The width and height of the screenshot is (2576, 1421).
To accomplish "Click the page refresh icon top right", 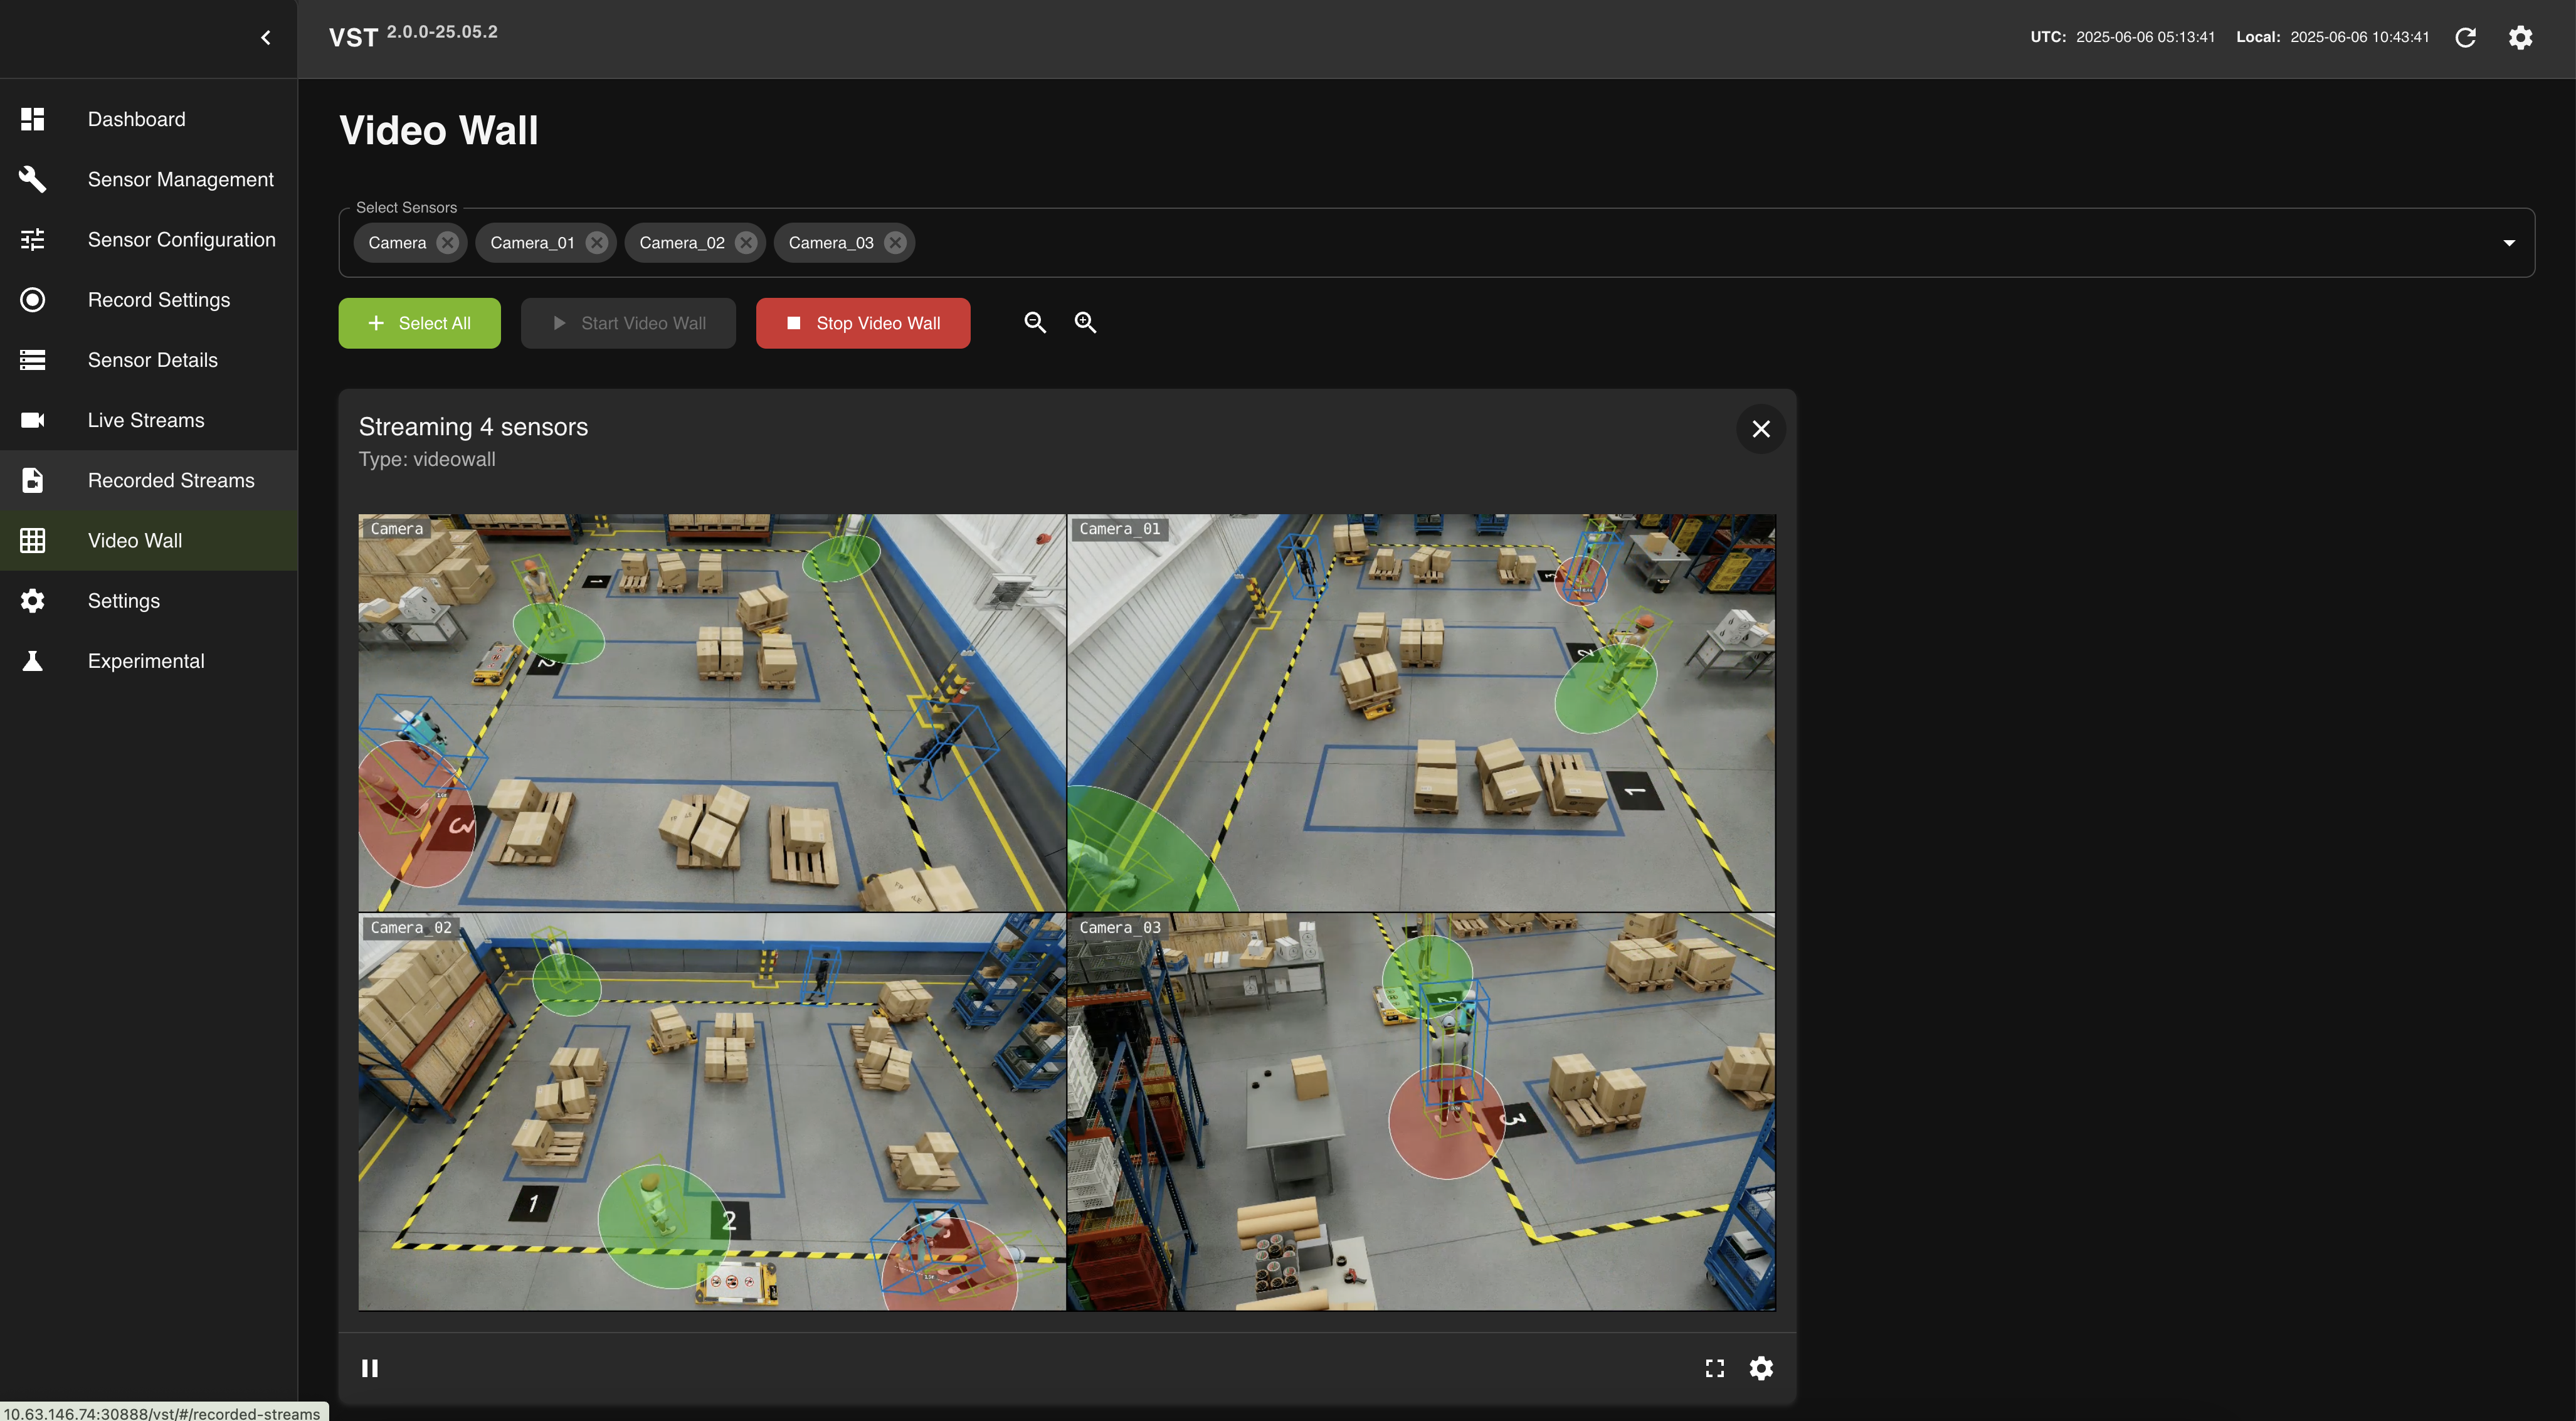I will tap(2466, 37).
